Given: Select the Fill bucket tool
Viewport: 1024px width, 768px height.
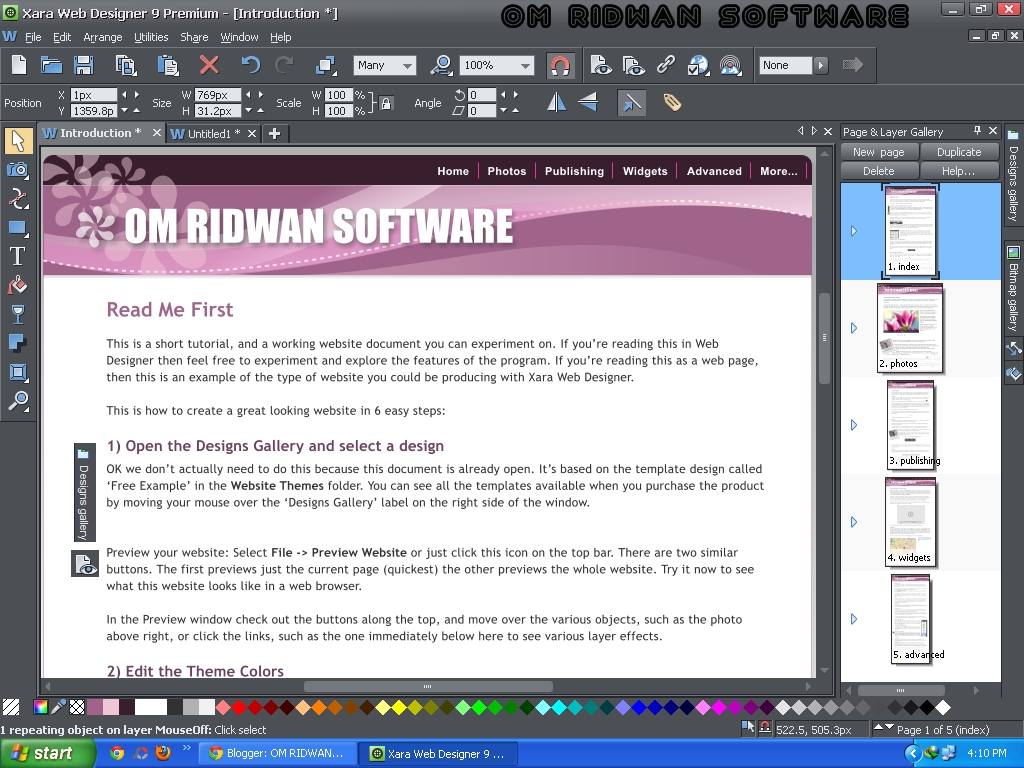Looking at the screenshot, I should pyautogui.click(x=18, y=285).
